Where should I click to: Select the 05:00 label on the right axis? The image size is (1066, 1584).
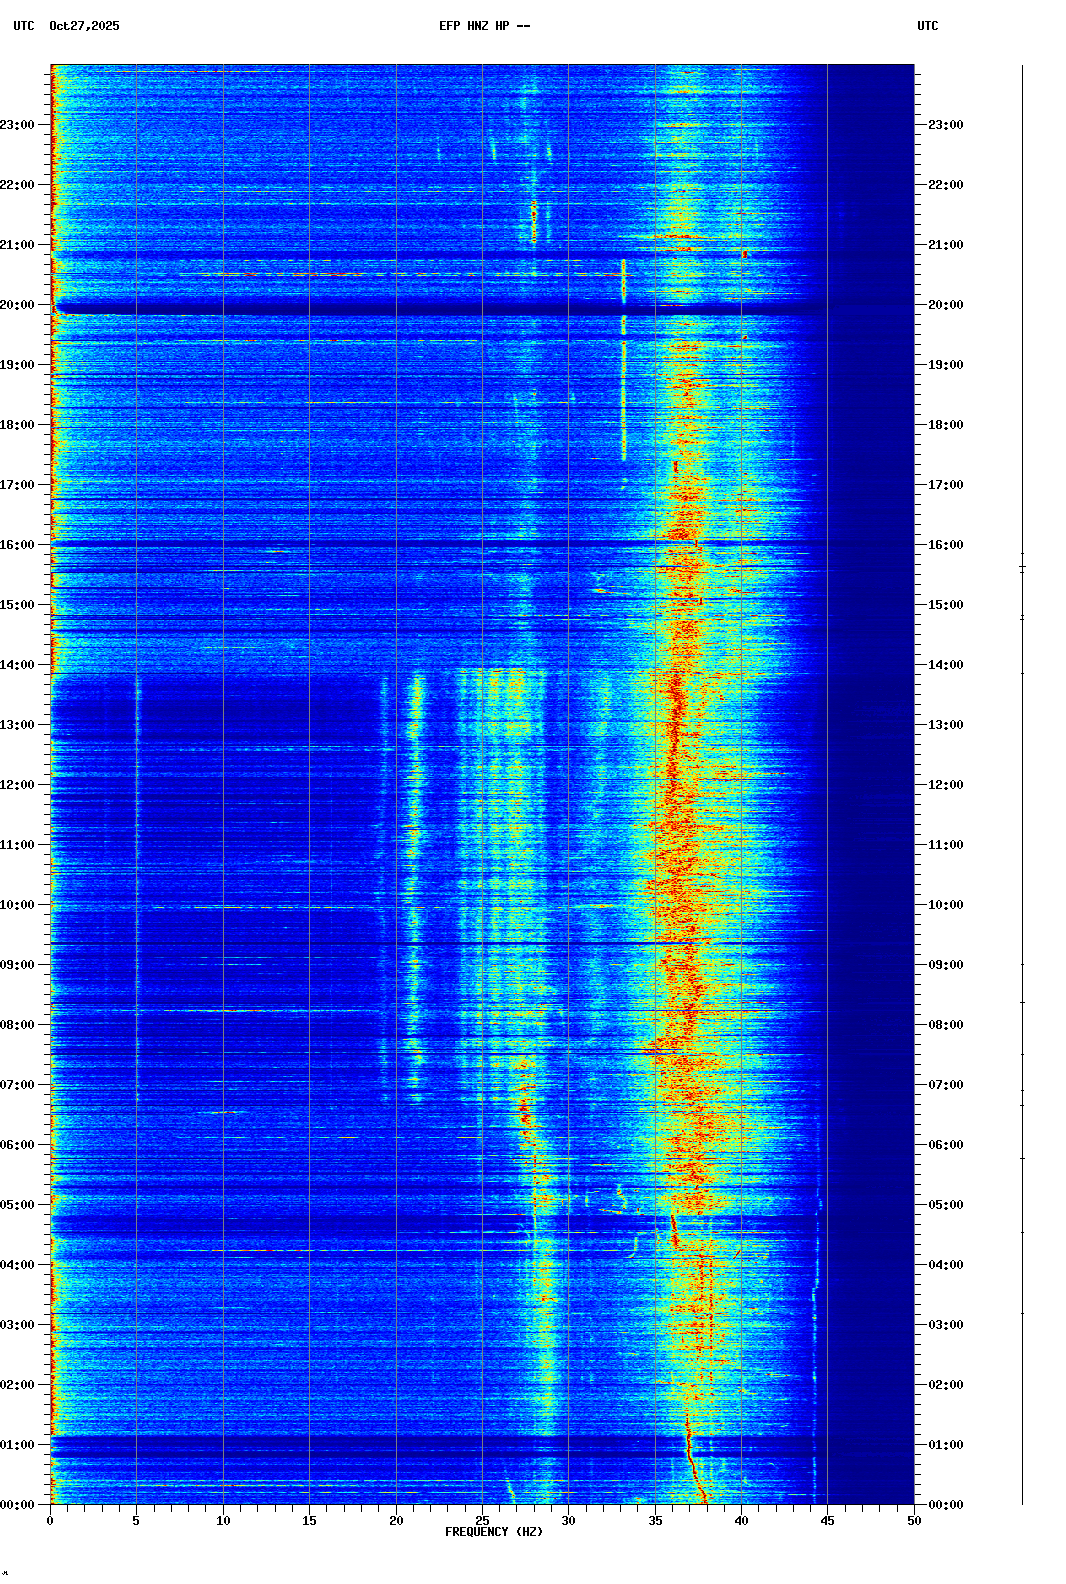(x=945, y=1205)
